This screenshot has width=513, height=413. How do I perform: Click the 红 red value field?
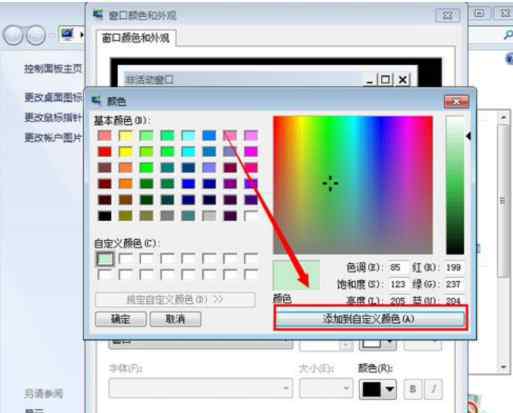click(x=453, y=267)
